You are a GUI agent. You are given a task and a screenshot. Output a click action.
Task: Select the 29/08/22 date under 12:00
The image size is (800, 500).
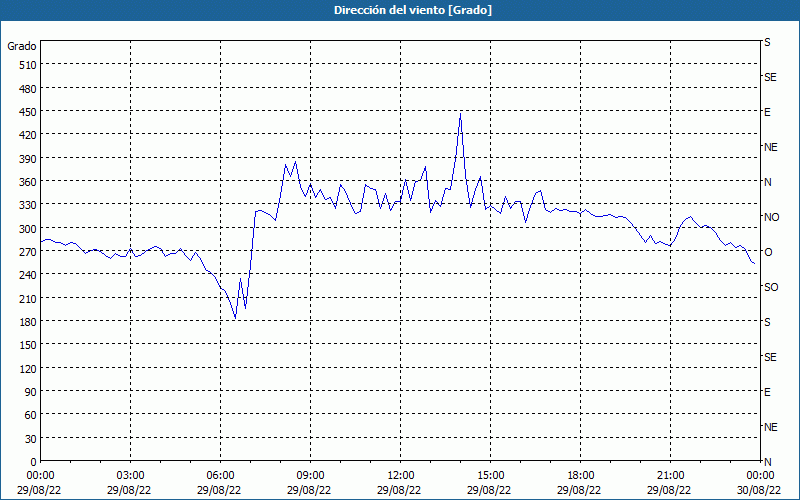click(399, 490)
